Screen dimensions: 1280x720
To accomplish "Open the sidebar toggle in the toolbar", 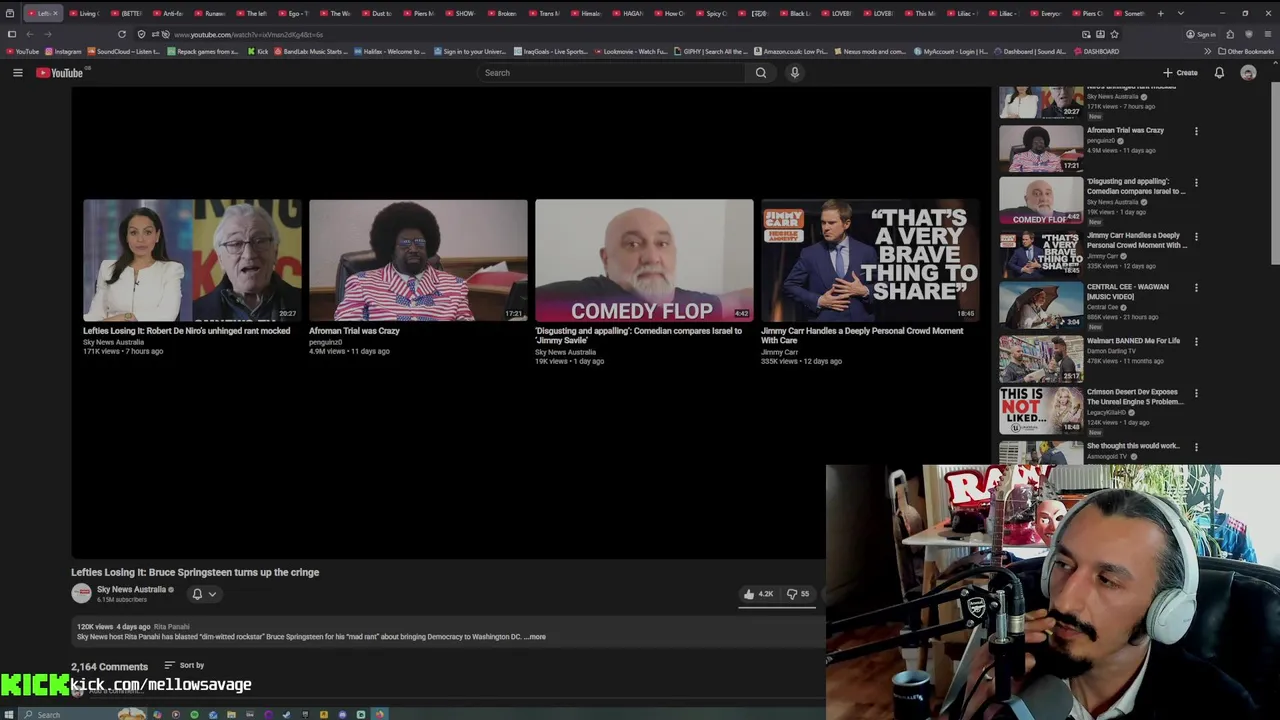I will tap(12, 34).
